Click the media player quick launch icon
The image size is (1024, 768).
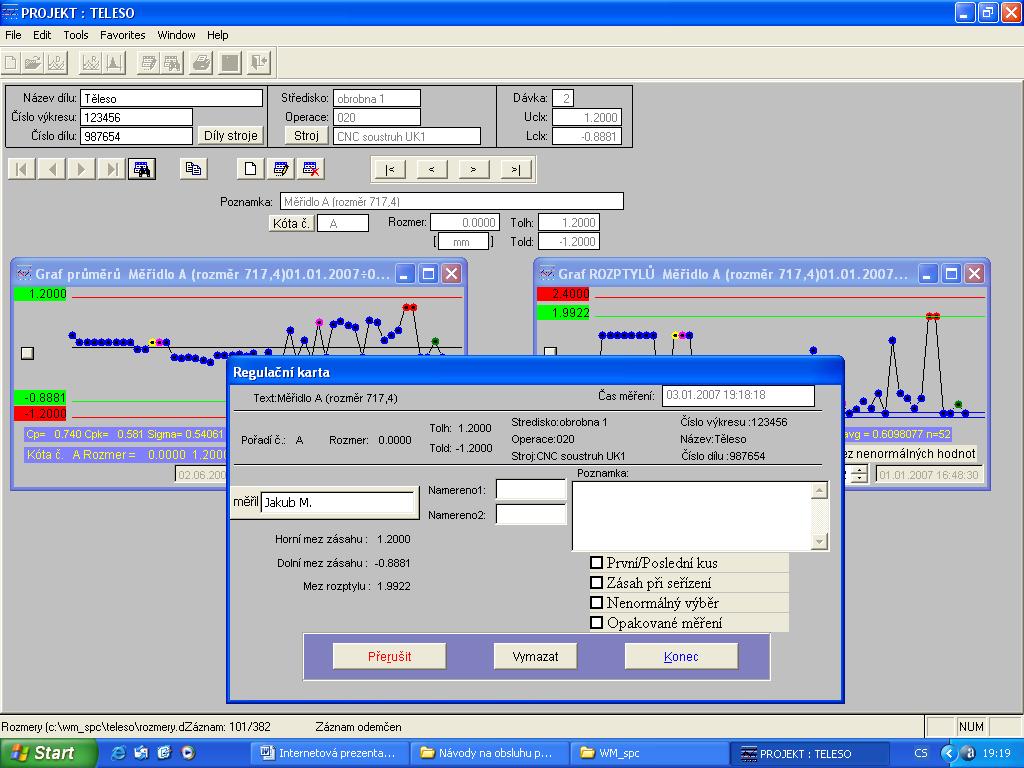pyautogui.click(x=187, y=753)
